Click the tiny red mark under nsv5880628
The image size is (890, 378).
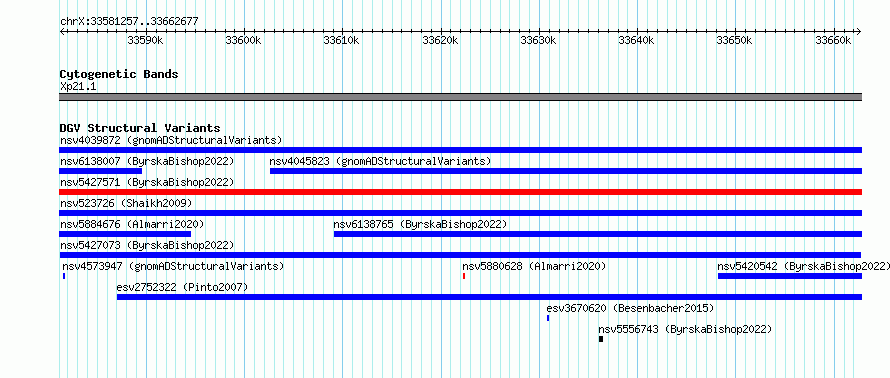[x=464, y=276]
